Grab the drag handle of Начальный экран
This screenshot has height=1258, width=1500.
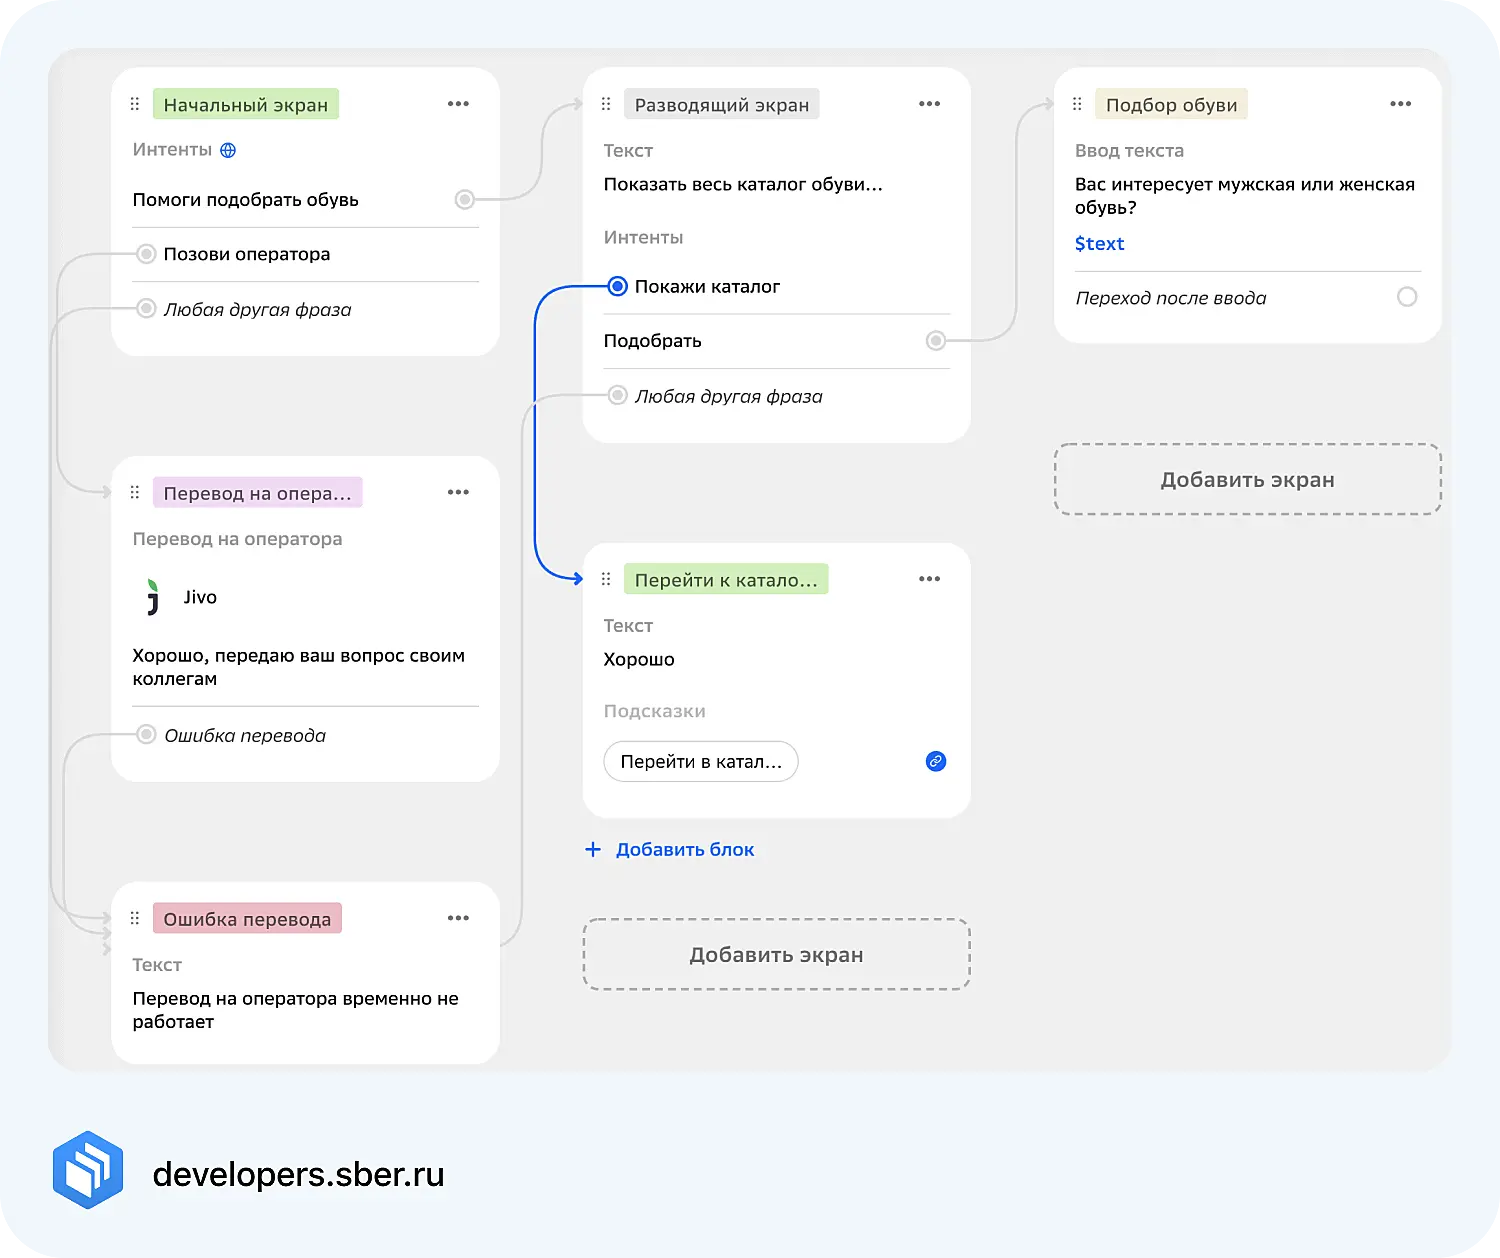pyautogui.click(x=135, y=104)
